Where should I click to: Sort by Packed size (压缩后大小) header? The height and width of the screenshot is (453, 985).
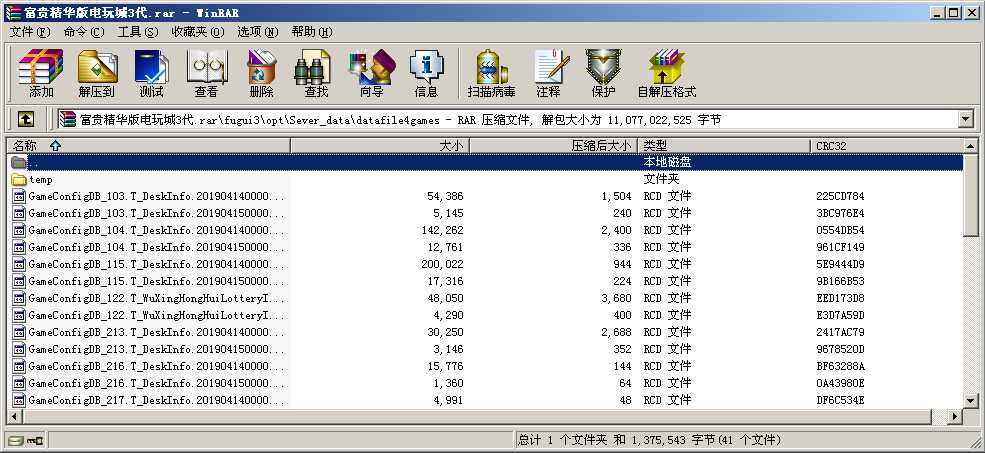[x=553, y=146]
